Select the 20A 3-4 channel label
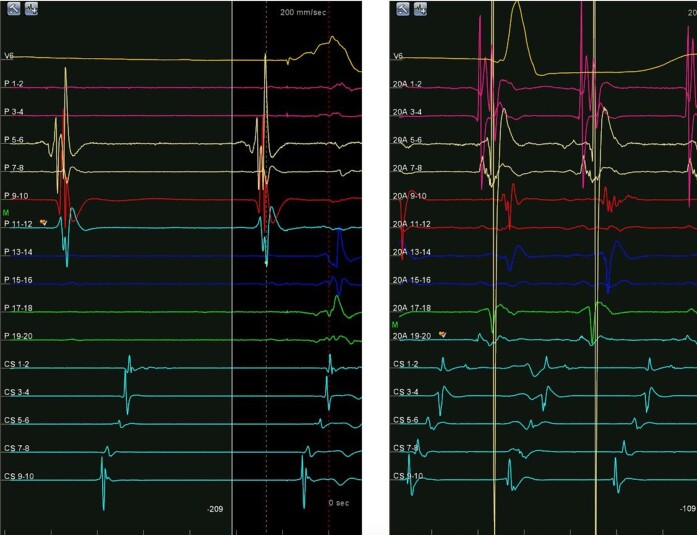 coord(407,112)
